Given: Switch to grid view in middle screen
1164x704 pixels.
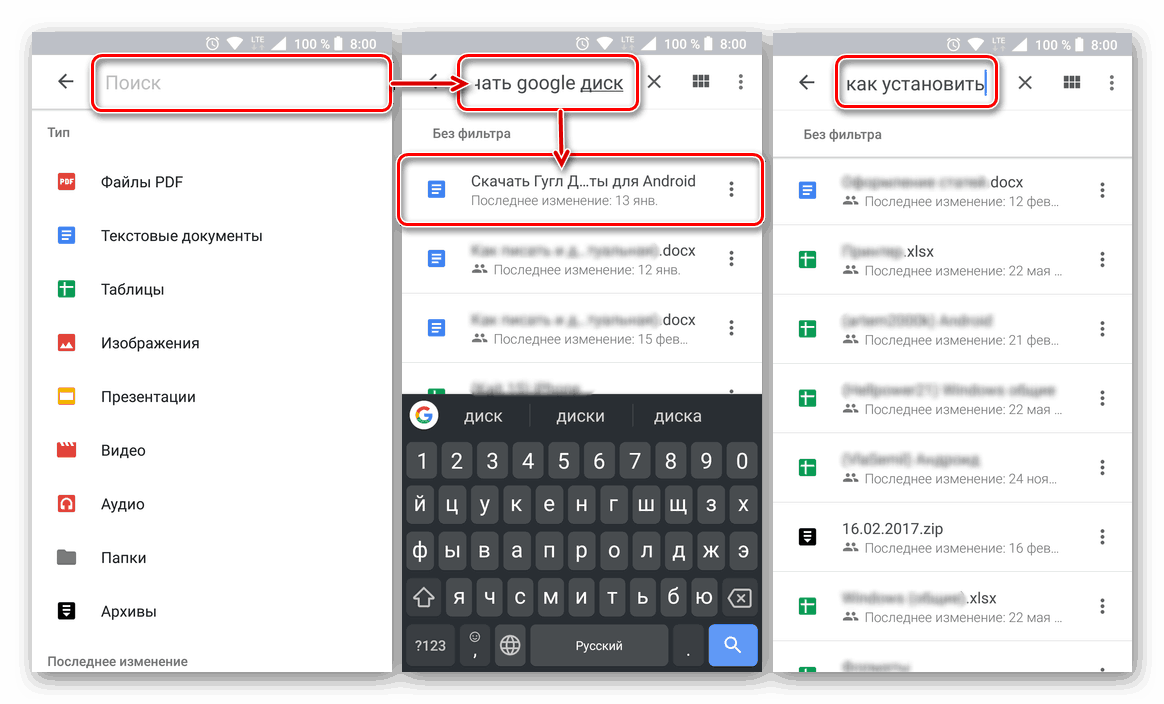Looking at the screenshot, I should coord(700,82).
